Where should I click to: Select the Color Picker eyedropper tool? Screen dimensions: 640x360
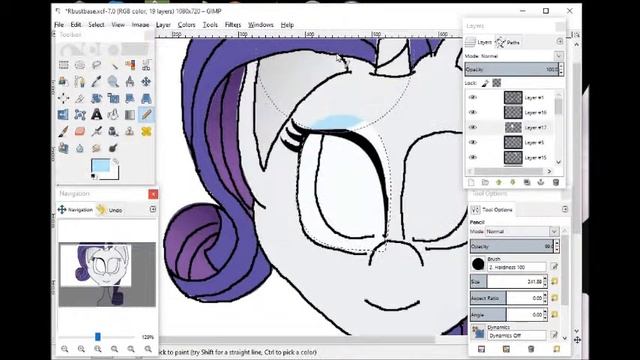96,81
